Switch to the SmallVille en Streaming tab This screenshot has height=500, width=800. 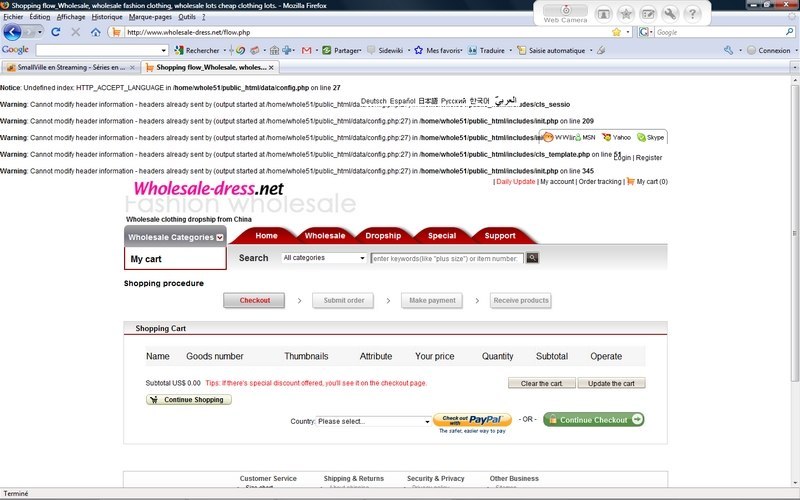click(70, 67)
